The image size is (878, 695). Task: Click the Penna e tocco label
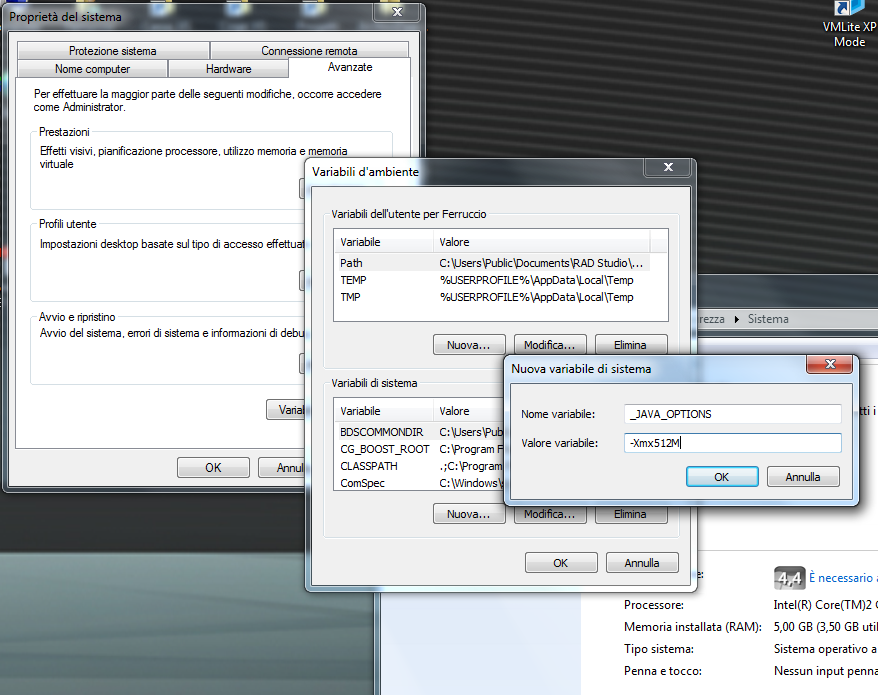click(662, 671)
